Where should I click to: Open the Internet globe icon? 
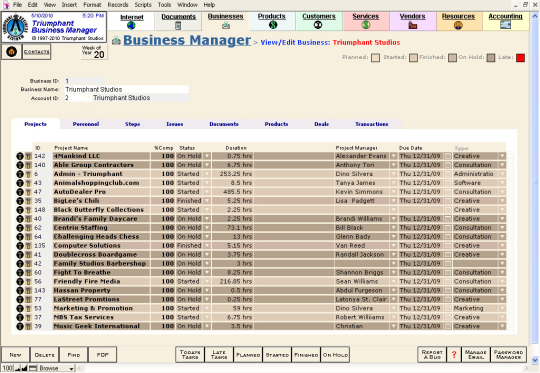[131, 25]
